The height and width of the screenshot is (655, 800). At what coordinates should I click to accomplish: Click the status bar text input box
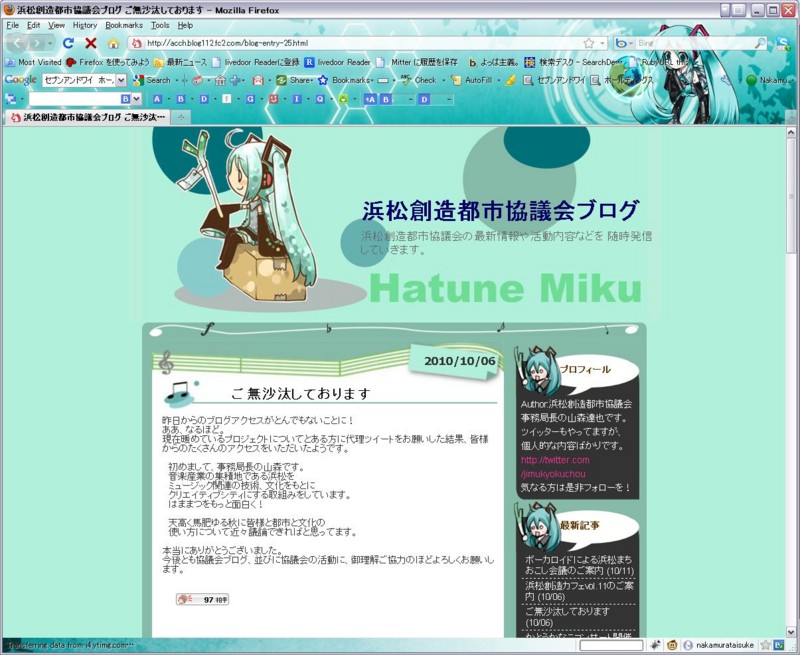(611, 645)
